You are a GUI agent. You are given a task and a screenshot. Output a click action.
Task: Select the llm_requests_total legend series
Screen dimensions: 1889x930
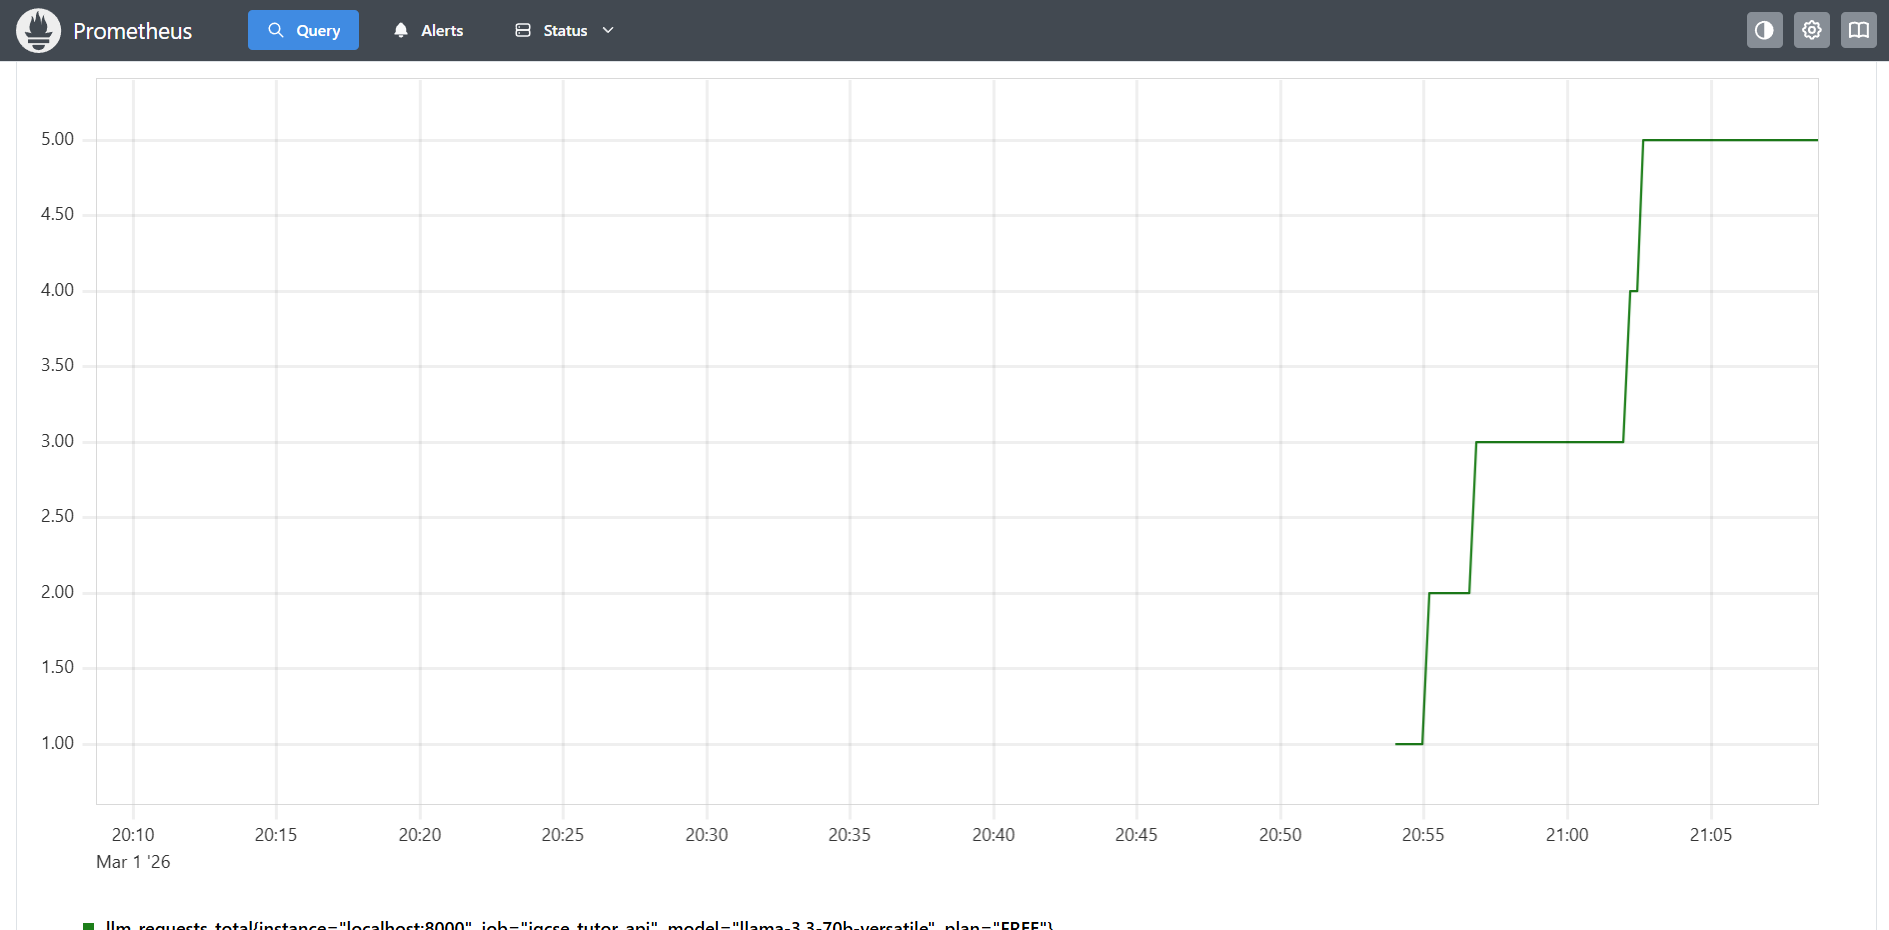(x=579, y=925)
